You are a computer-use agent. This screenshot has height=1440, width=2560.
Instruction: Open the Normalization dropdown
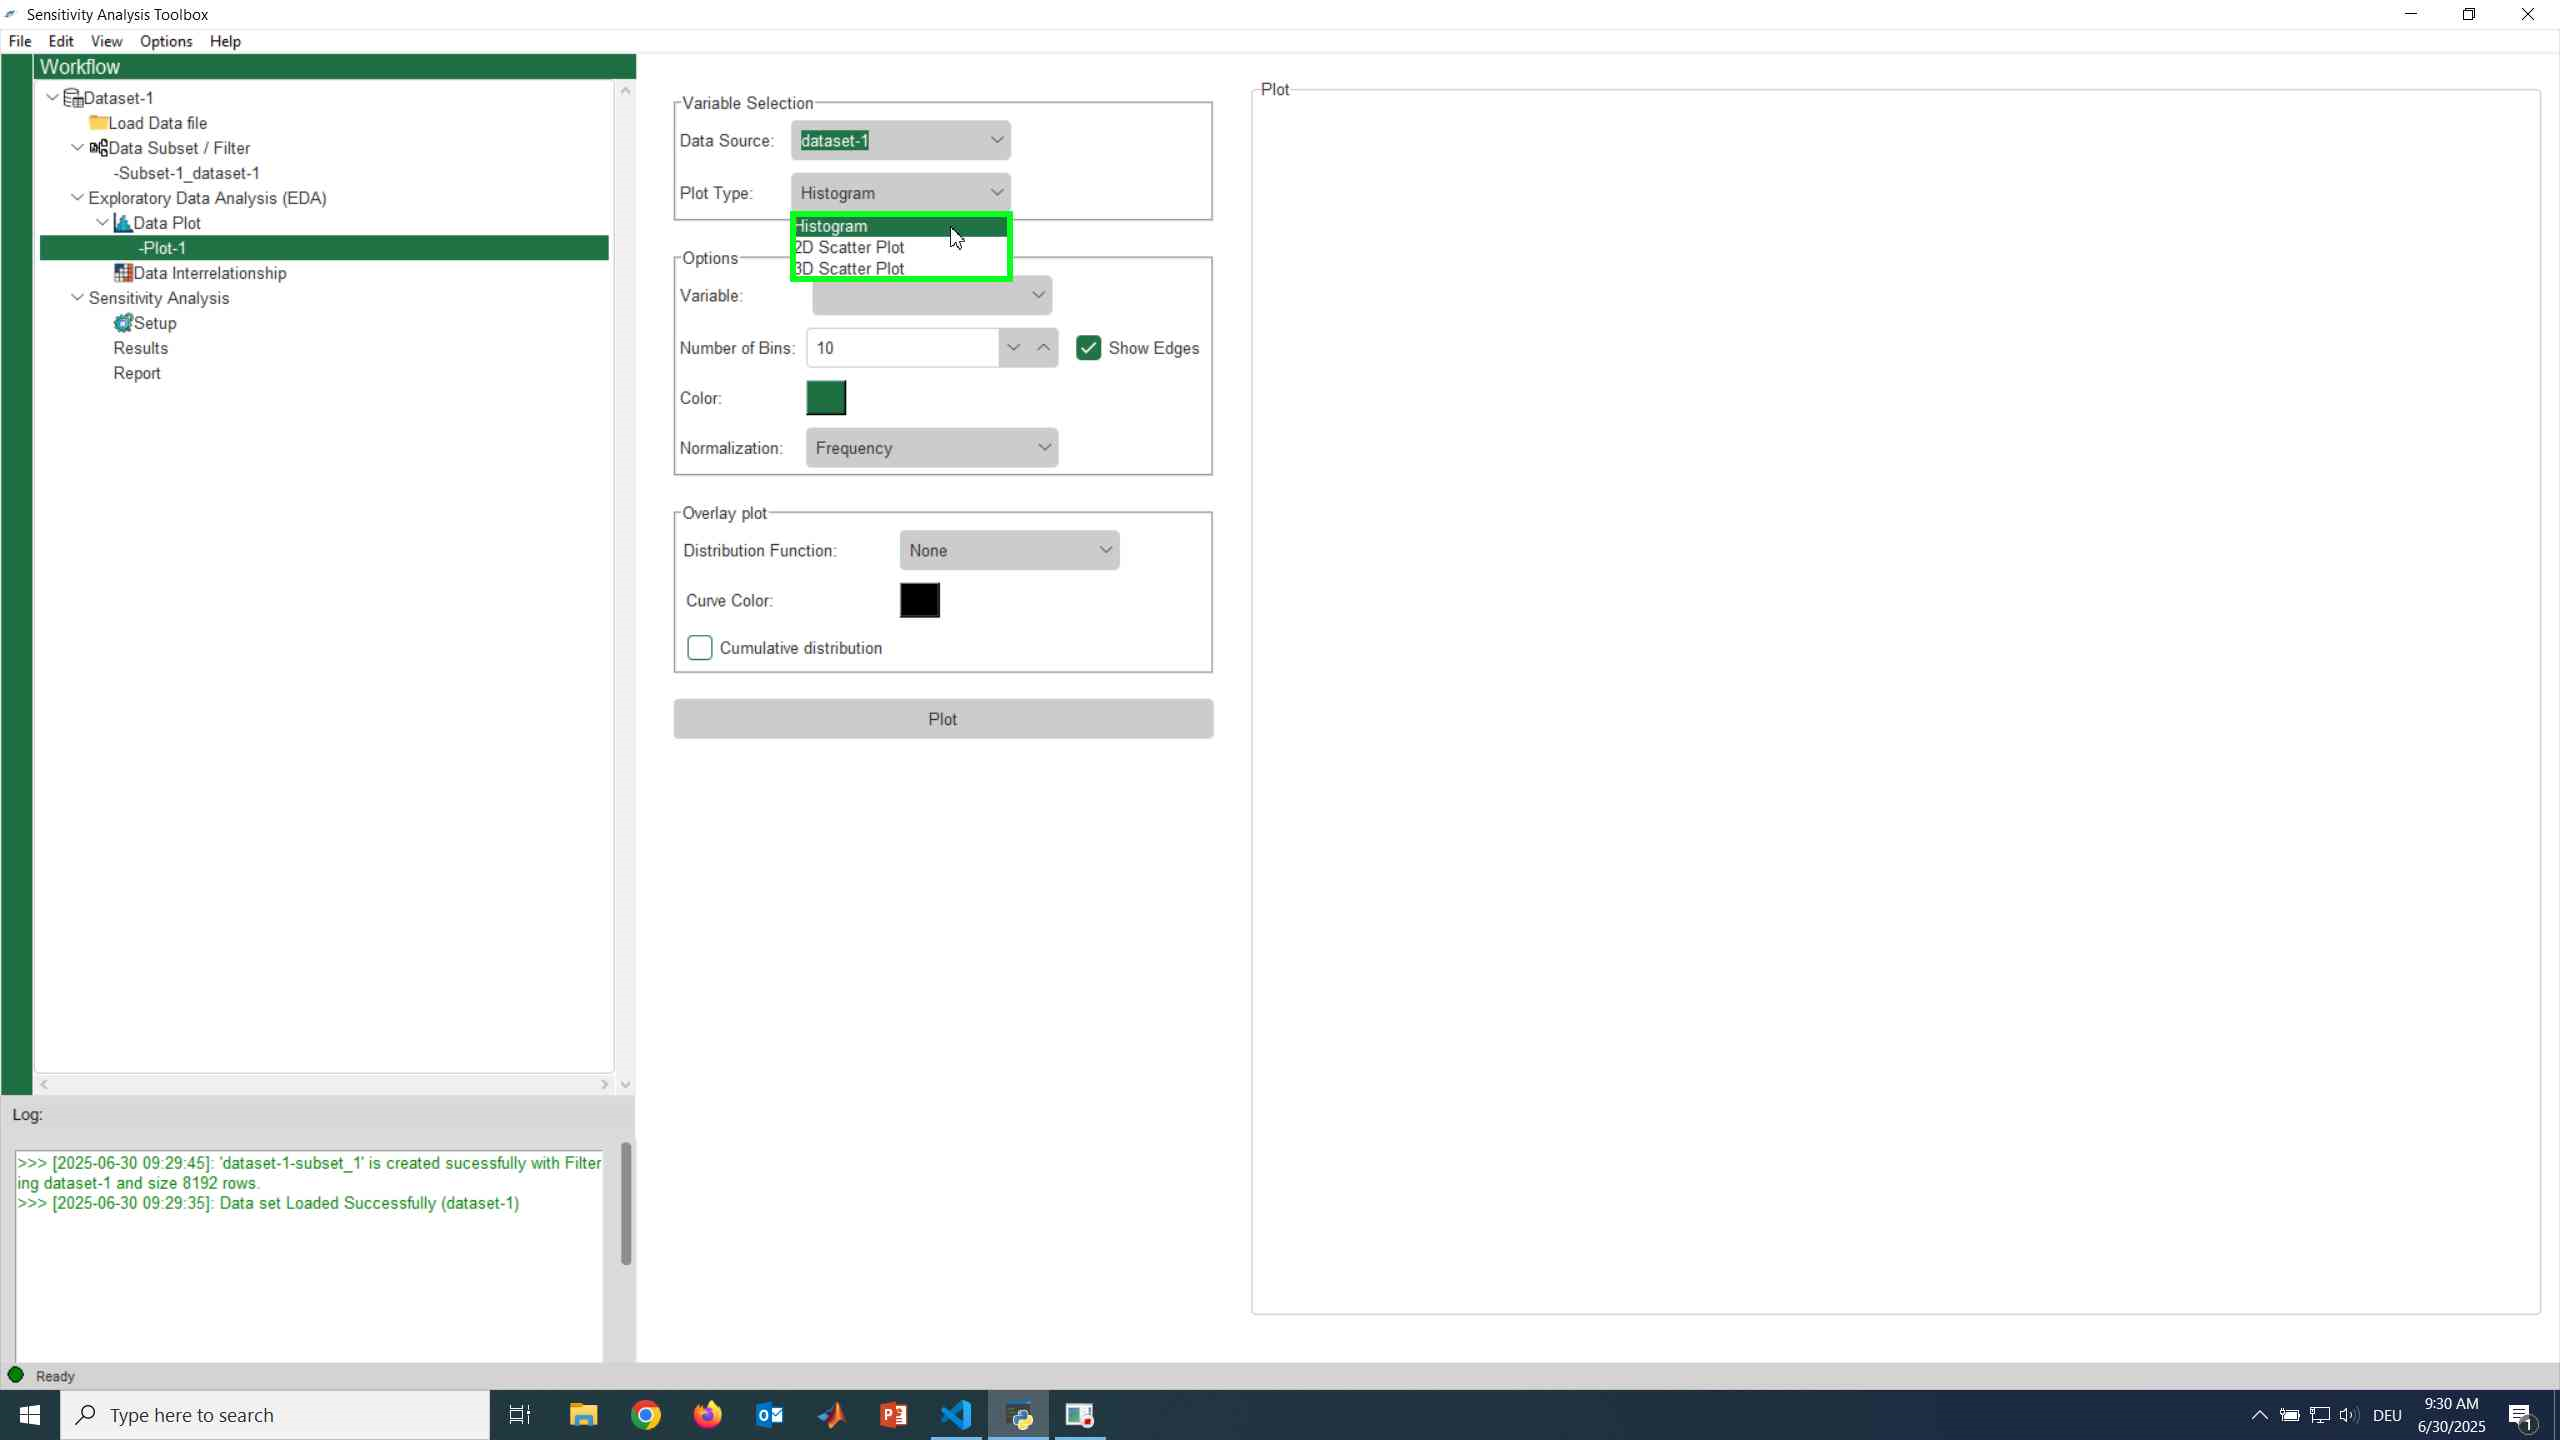click(x=931, y=448)
